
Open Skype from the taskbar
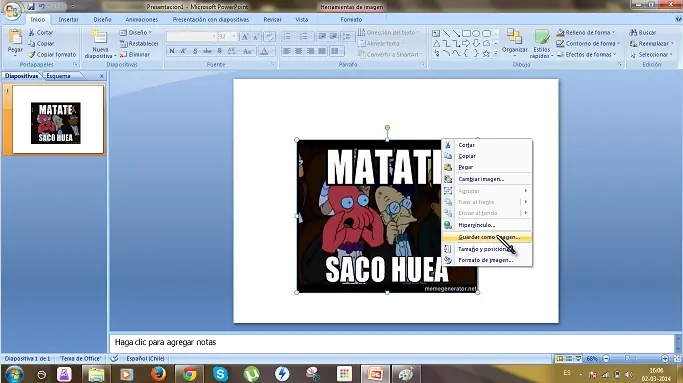click(x=220, y=374)
